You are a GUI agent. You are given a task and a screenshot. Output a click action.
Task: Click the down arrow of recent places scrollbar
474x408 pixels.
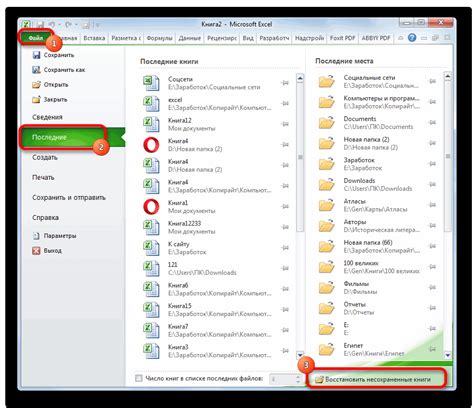point(448,355)
